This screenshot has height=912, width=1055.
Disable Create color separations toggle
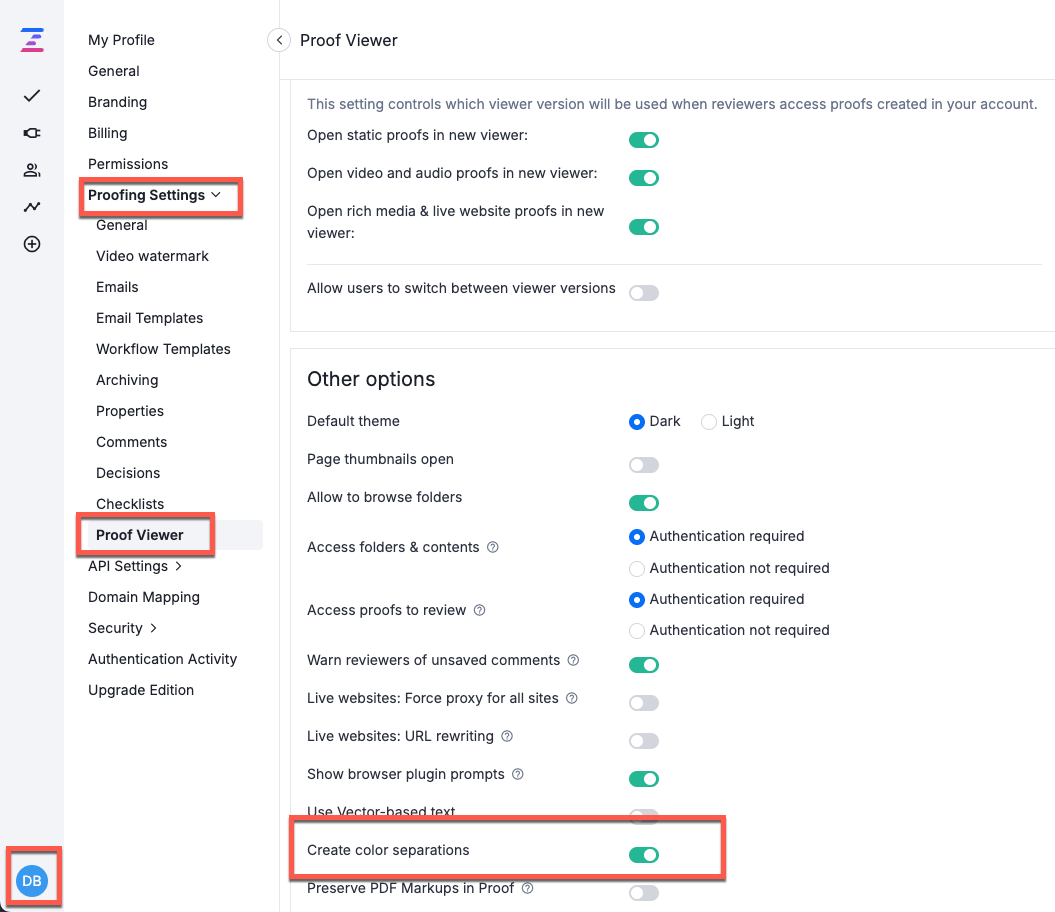[644, 855]
